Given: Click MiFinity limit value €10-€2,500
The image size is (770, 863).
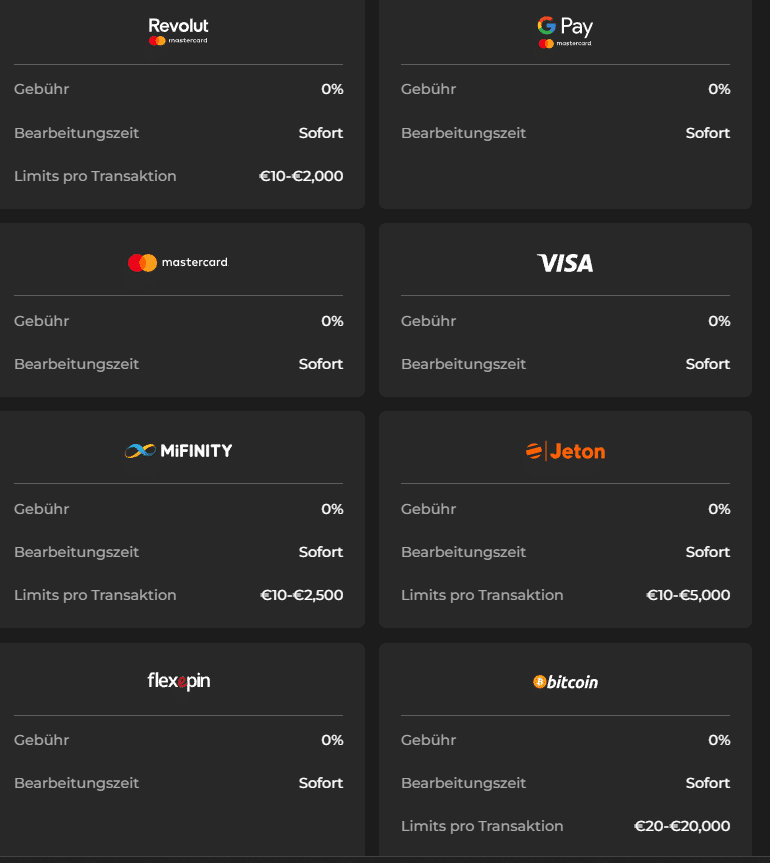Looking at the screenshot, I should [x=301, y=595].
